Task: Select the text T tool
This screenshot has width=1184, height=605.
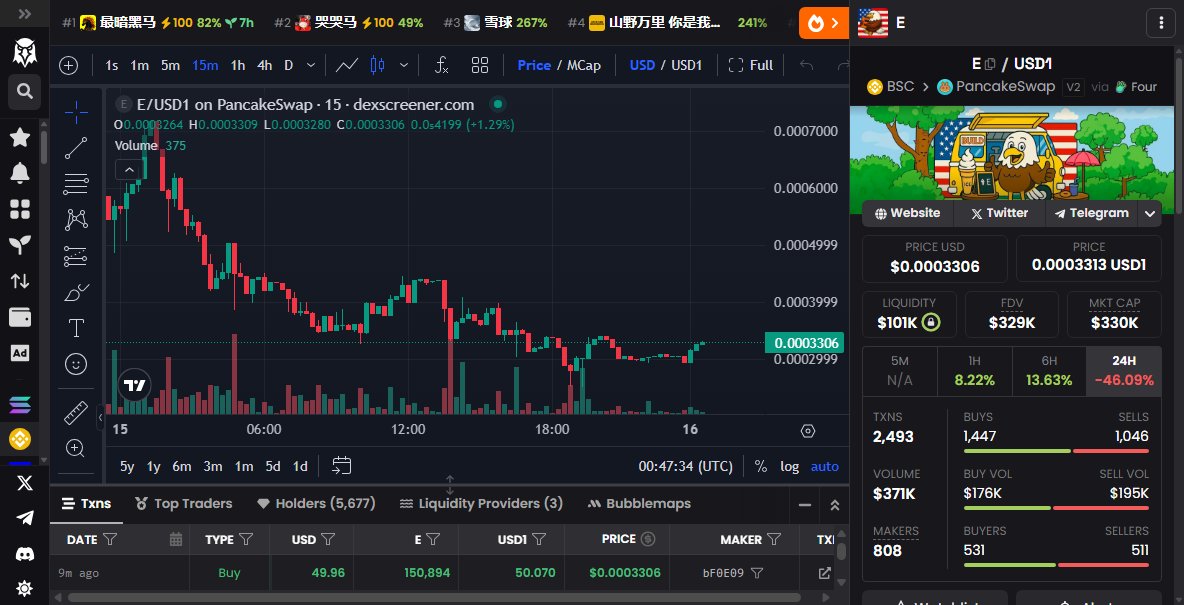Action: [76, 328]
